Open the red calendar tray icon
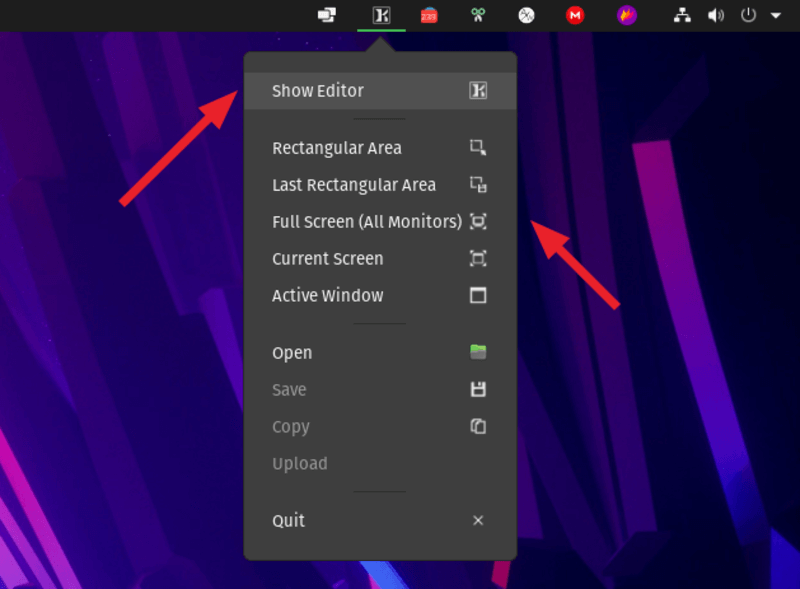The width and height of the screenshot is (800, 589). coord(429,15)
